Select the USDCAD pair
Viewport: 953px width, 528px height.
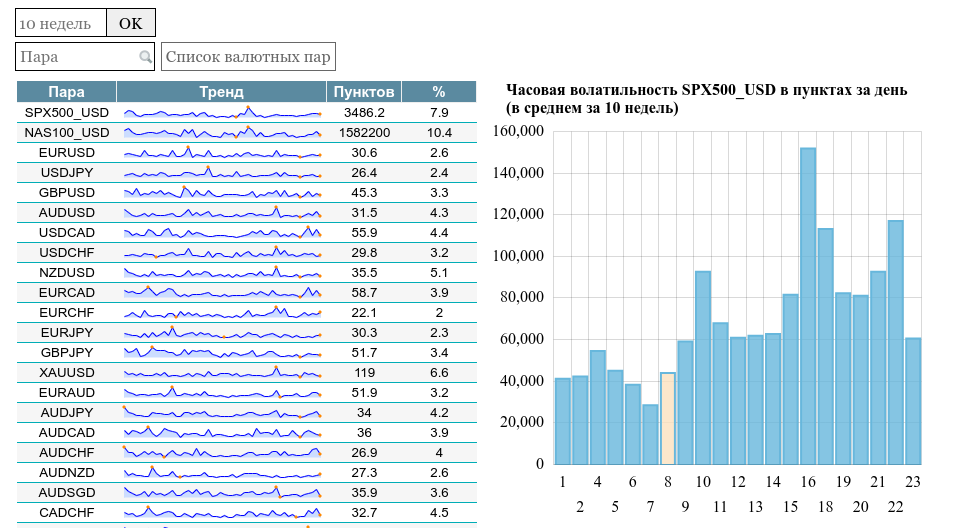(67, 233)
